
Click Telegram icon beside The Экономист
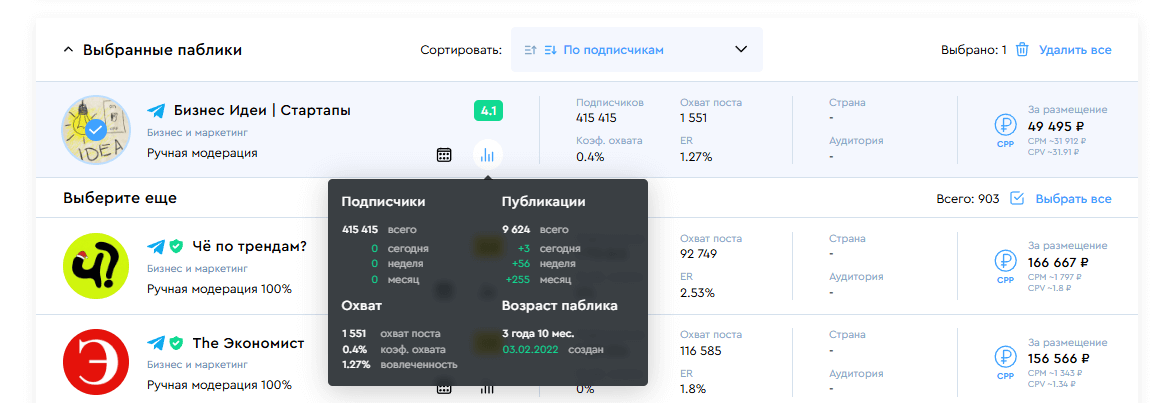pyautogui.click(x=156, y=343)
